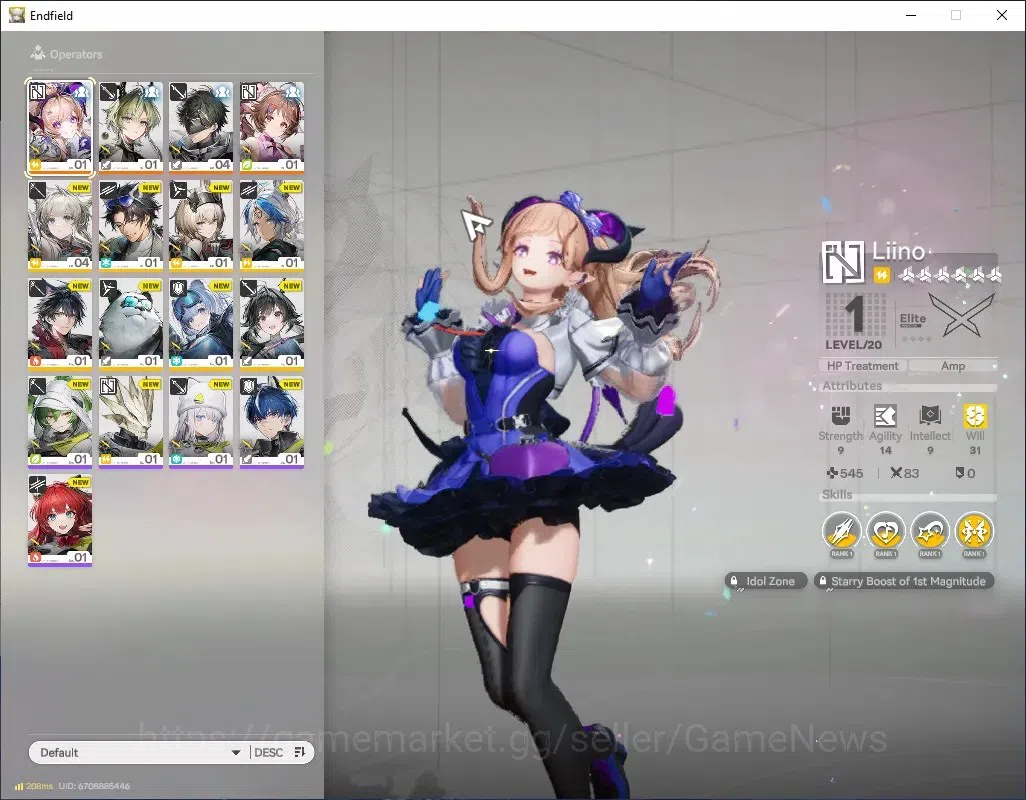
Task: Select the dark-blue haired operator card
Action: pos(272,422)
